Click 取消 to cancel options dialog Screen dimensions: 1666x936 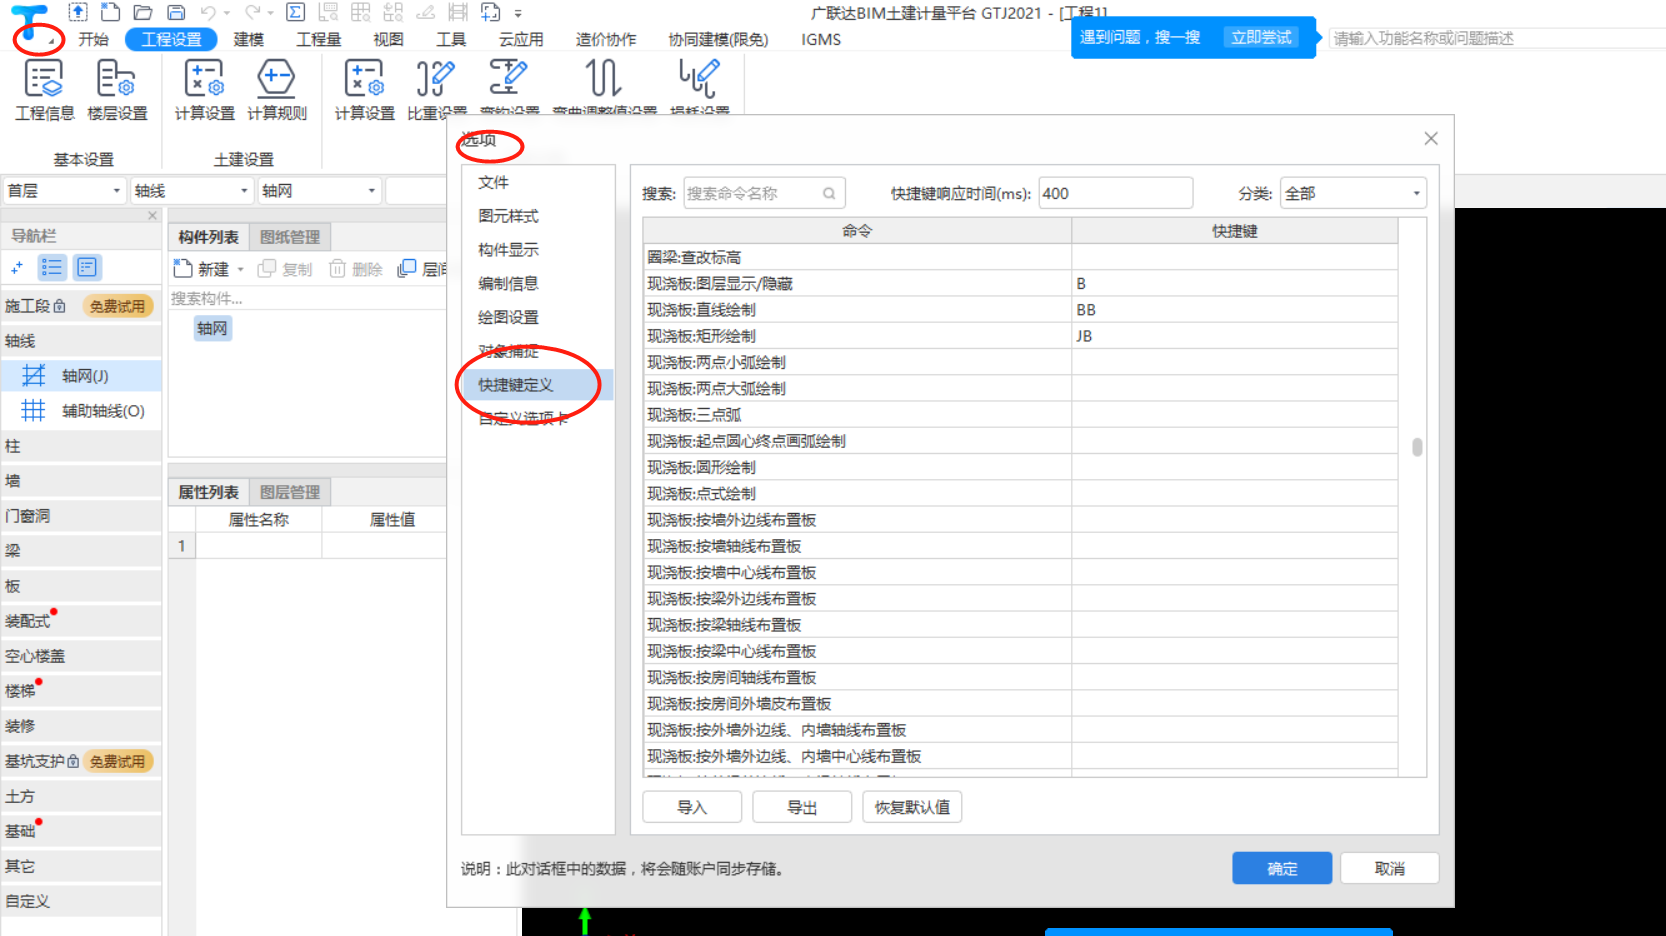click(1389, 868)
